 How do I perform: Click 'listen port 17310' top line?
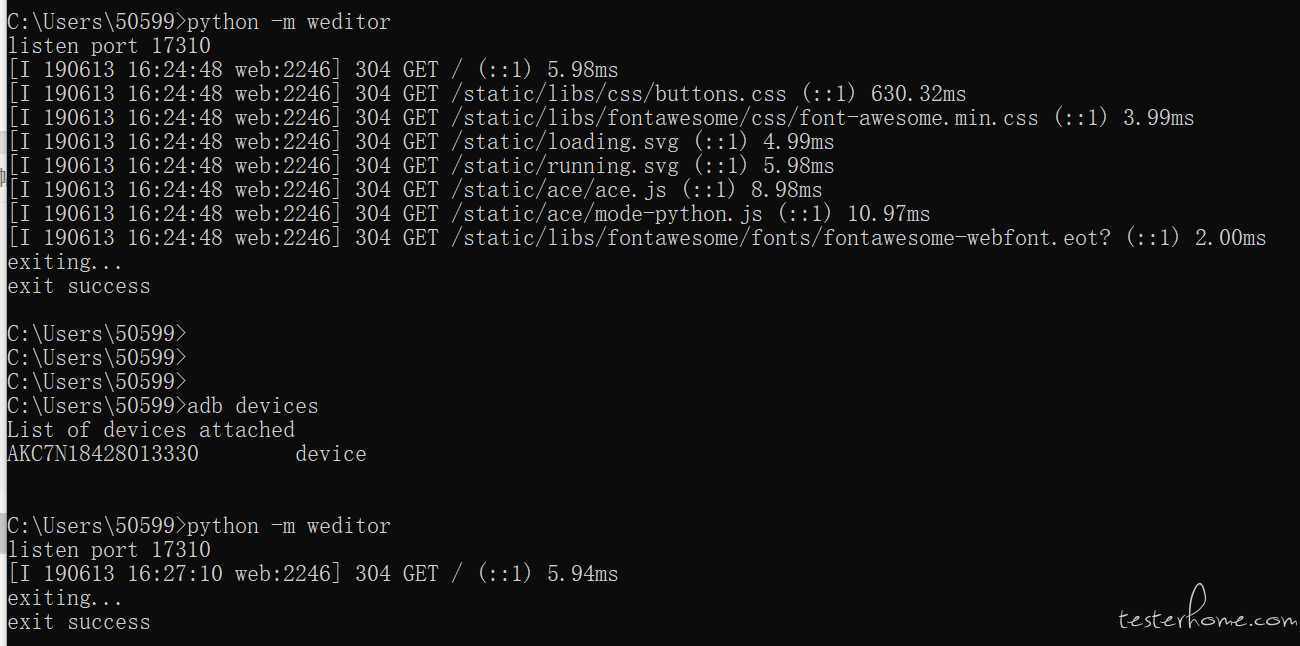pos(109,45)
